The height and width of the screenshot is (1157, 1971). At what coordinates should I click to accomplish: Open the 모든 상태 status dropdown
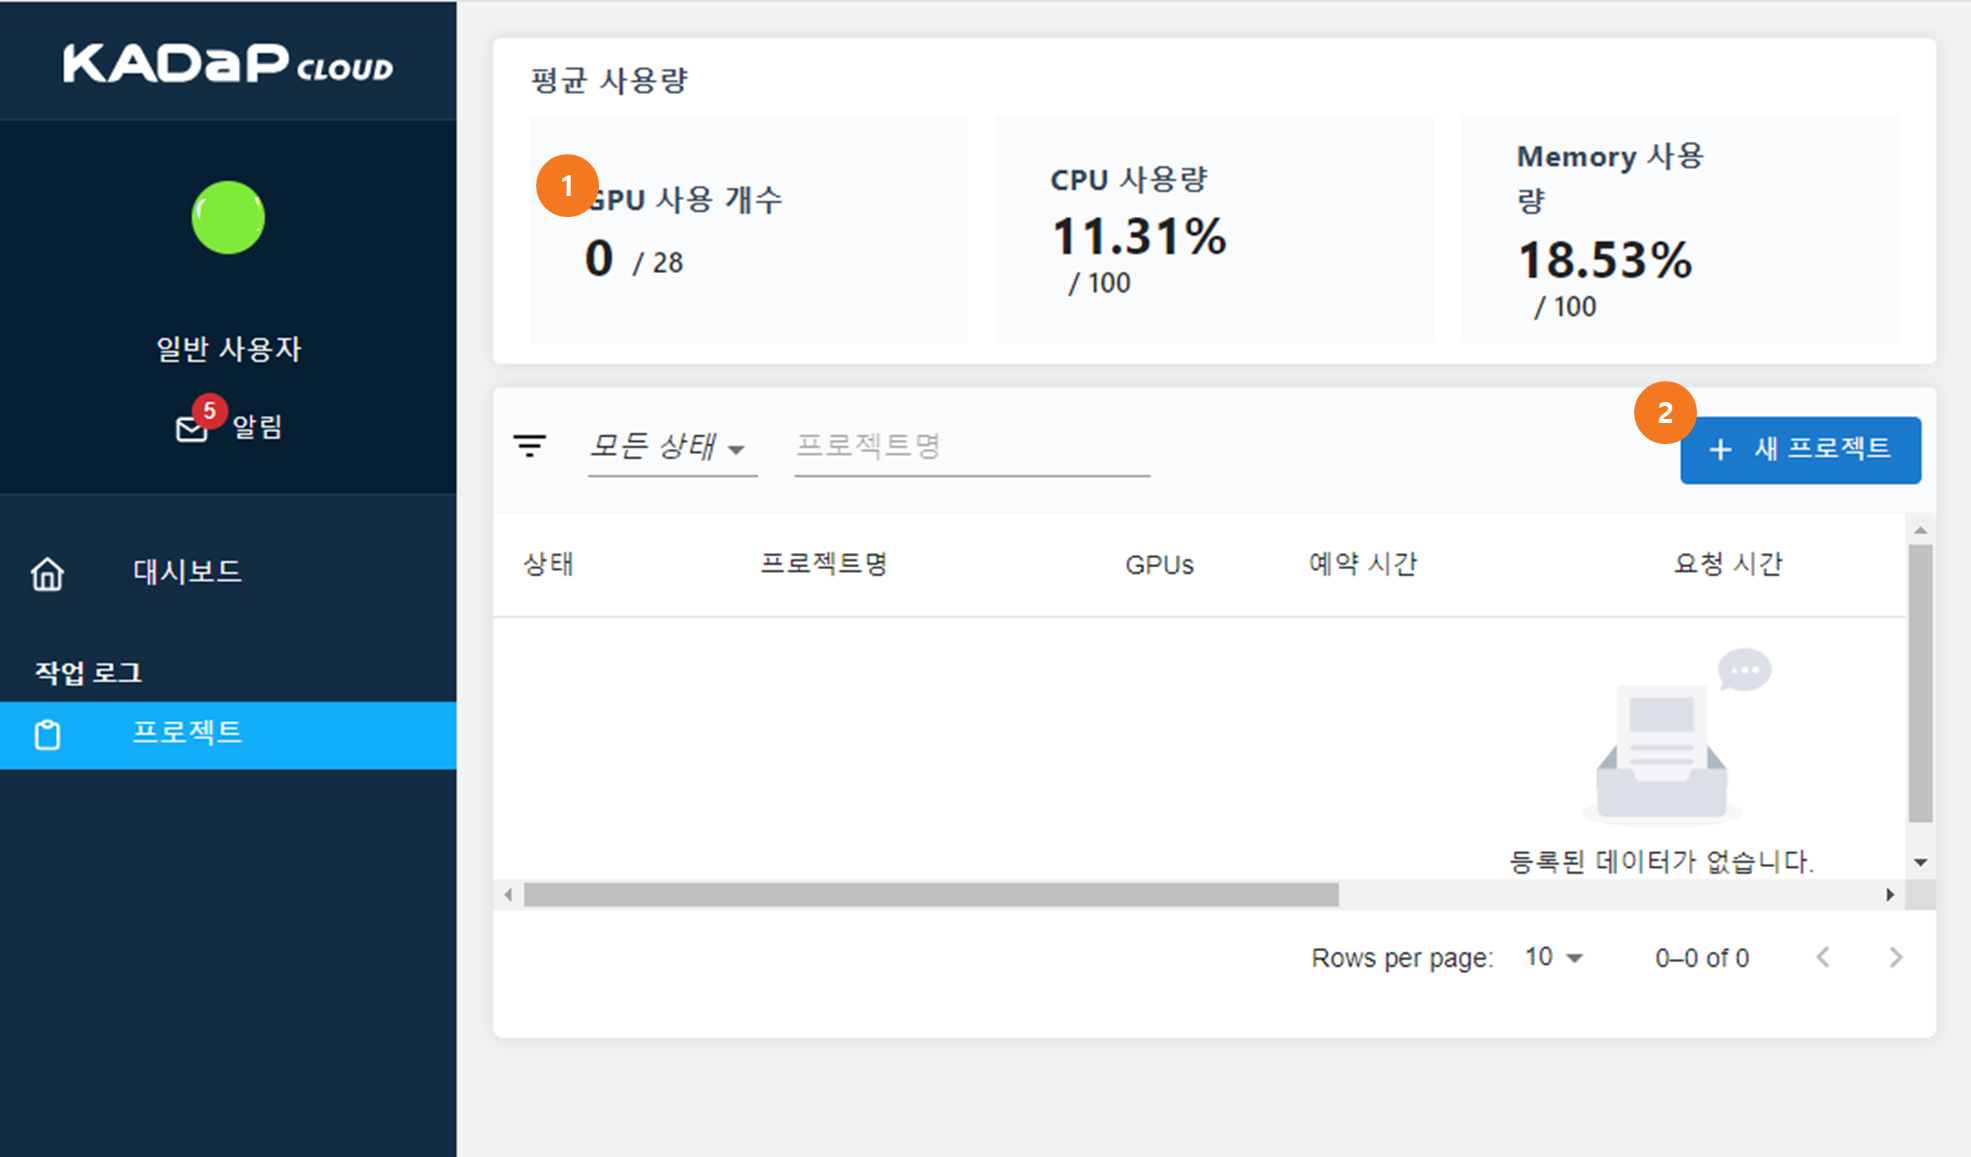pyautogui.click(x=668, y=446)
